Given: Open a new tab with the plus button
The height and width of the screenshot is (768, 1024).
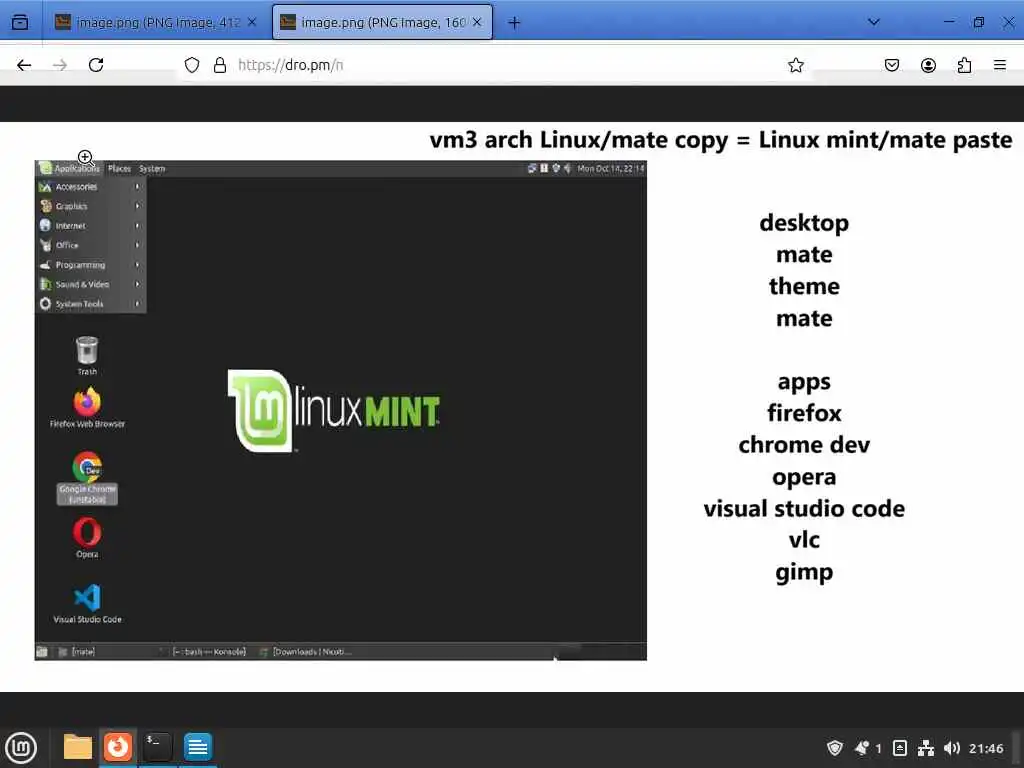Looking at the screenshot, I should 514,23.
